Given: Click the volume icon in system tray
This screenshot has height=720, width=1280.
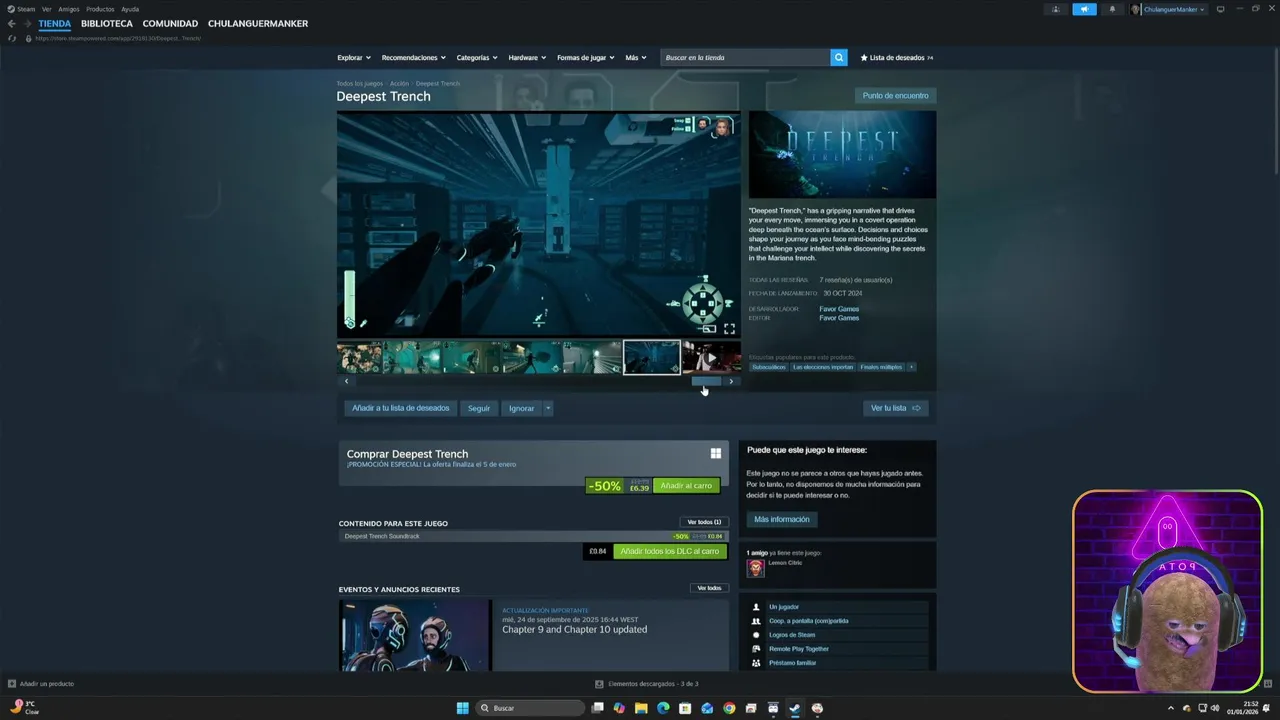Looking at the screenshot, I should (x=1215, y=708).
